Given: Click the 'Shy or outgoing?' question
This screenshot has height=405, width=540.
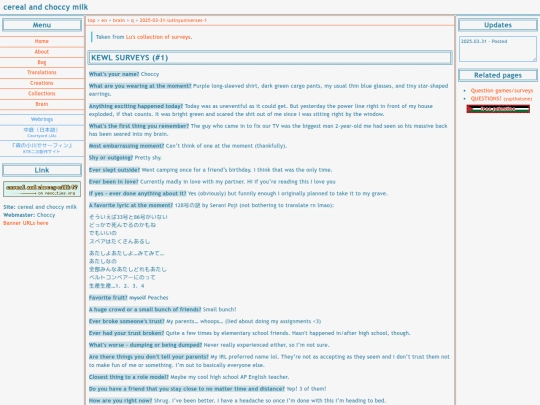Looking at the screenshot, I should (111, 158).
